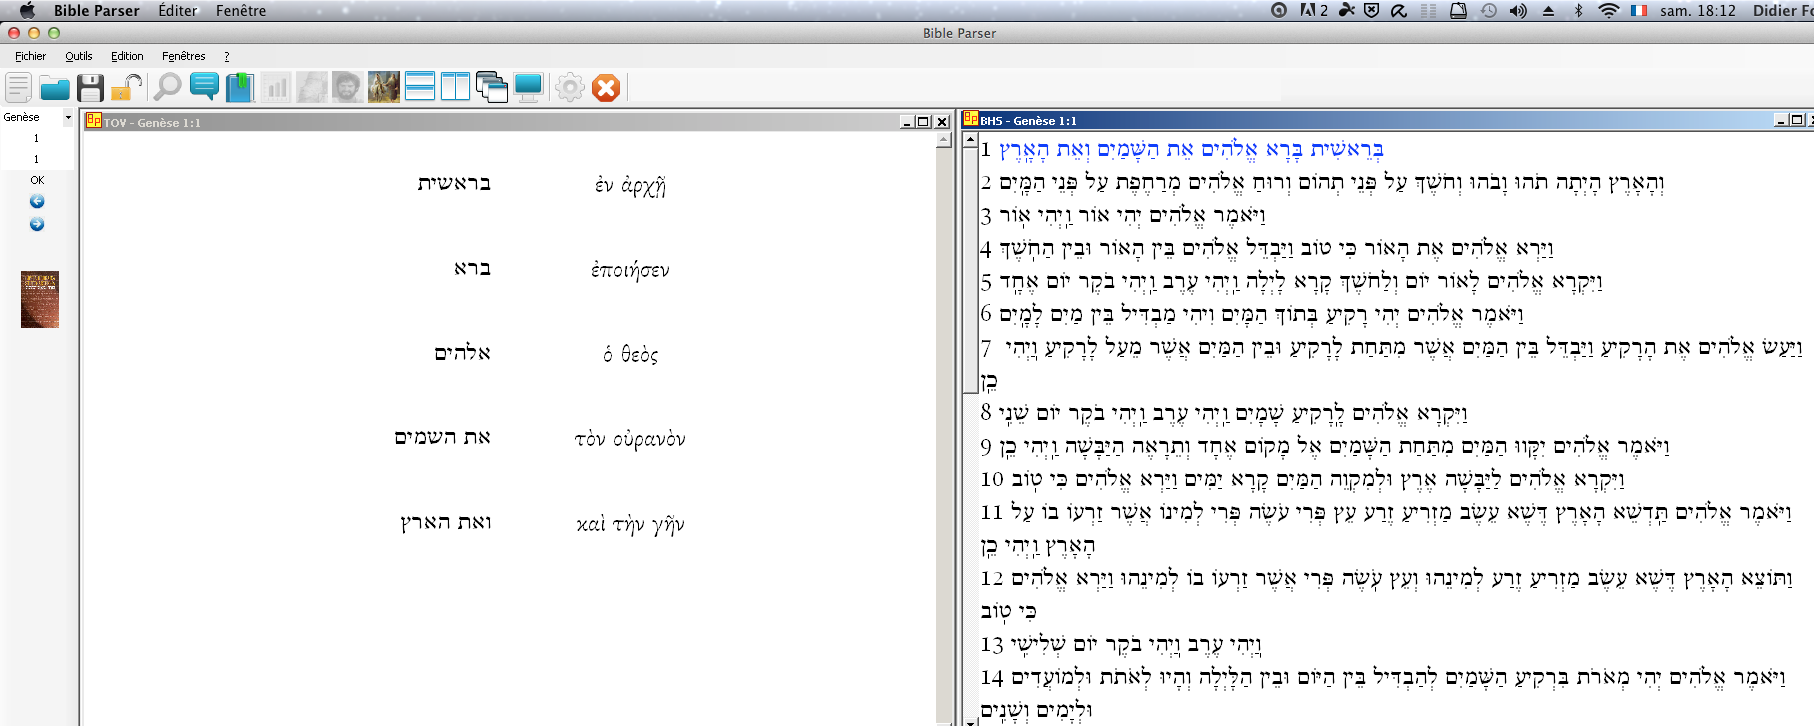Click the orange X quit icon in toolbar
The height and width of the screenshot is (726, 1814).
pyautogui.click(x=606, y=88)
